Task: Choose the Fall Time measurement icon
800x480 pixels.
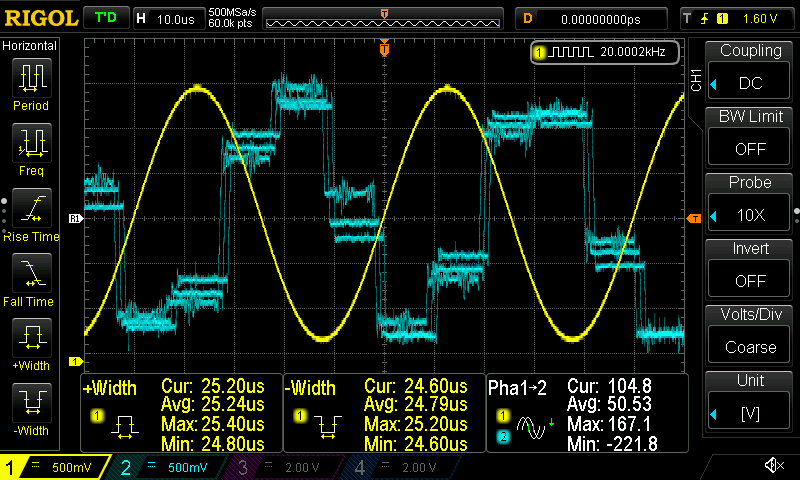Action: [31, 272]
